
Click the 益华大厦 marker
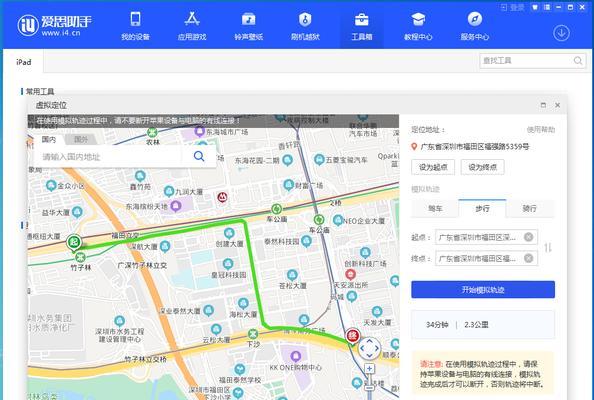tap(77, 212)
